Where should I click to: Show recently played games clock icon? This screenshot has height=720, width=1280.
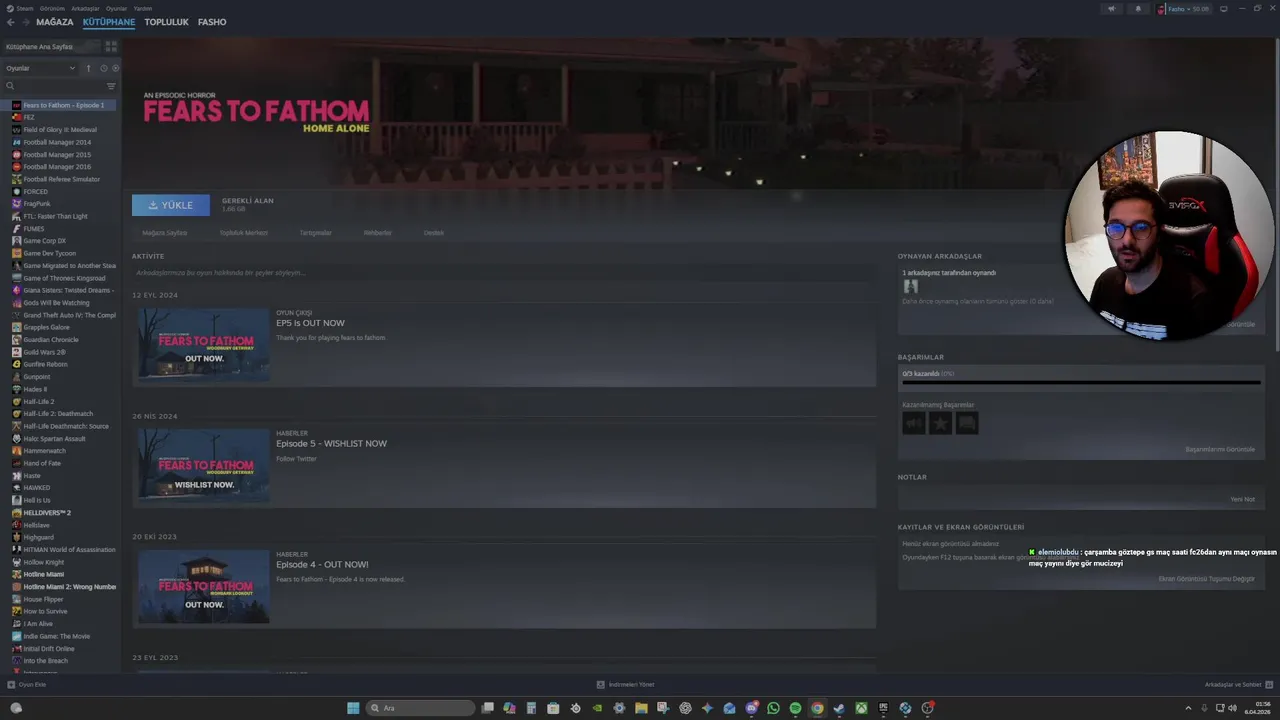click(103, 68)
